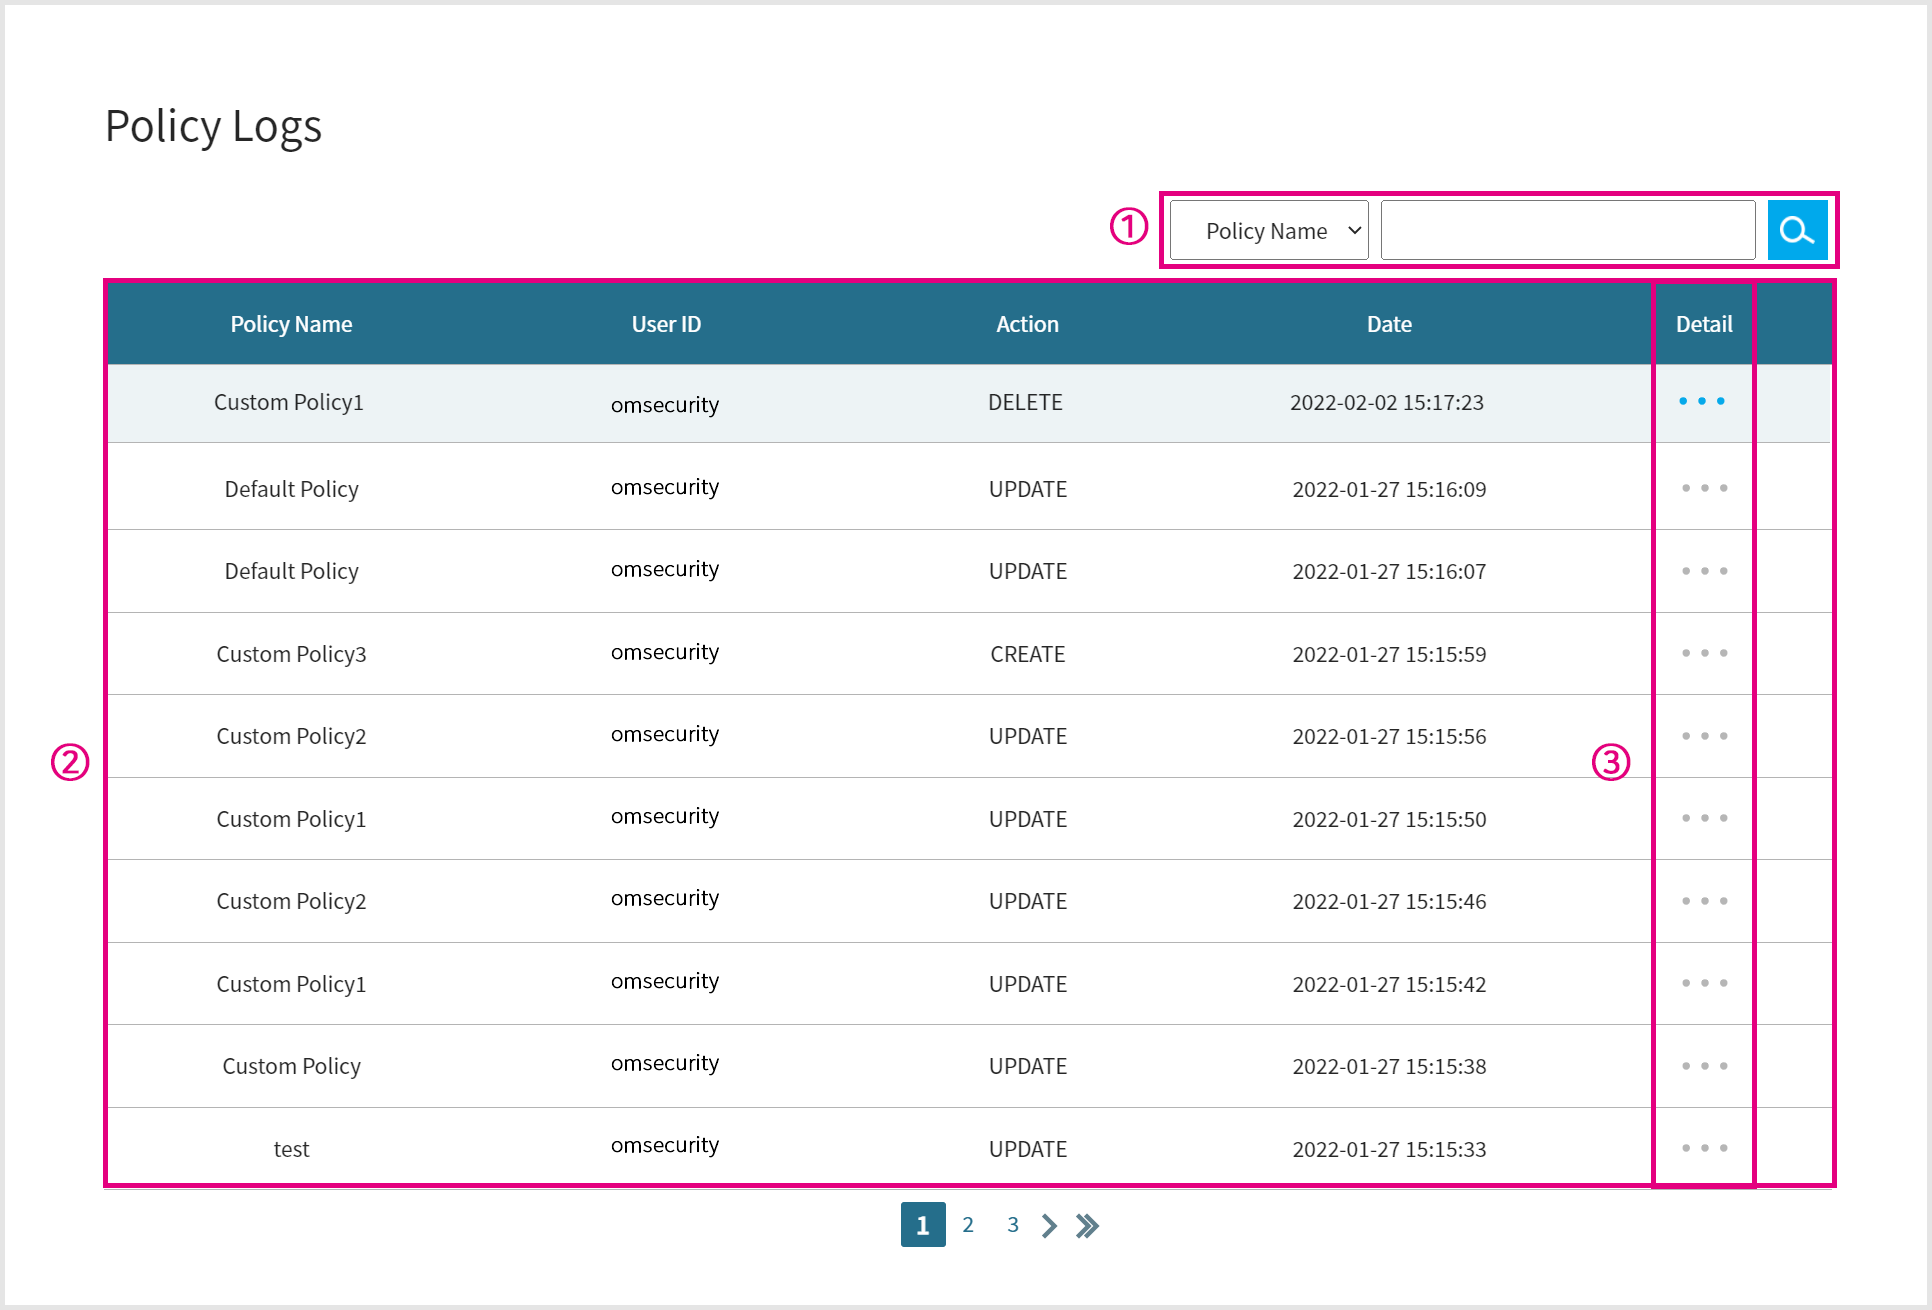Select page 1 in pagination
Viewport: 1932px width, 1310px height.
coord(923,1224)
